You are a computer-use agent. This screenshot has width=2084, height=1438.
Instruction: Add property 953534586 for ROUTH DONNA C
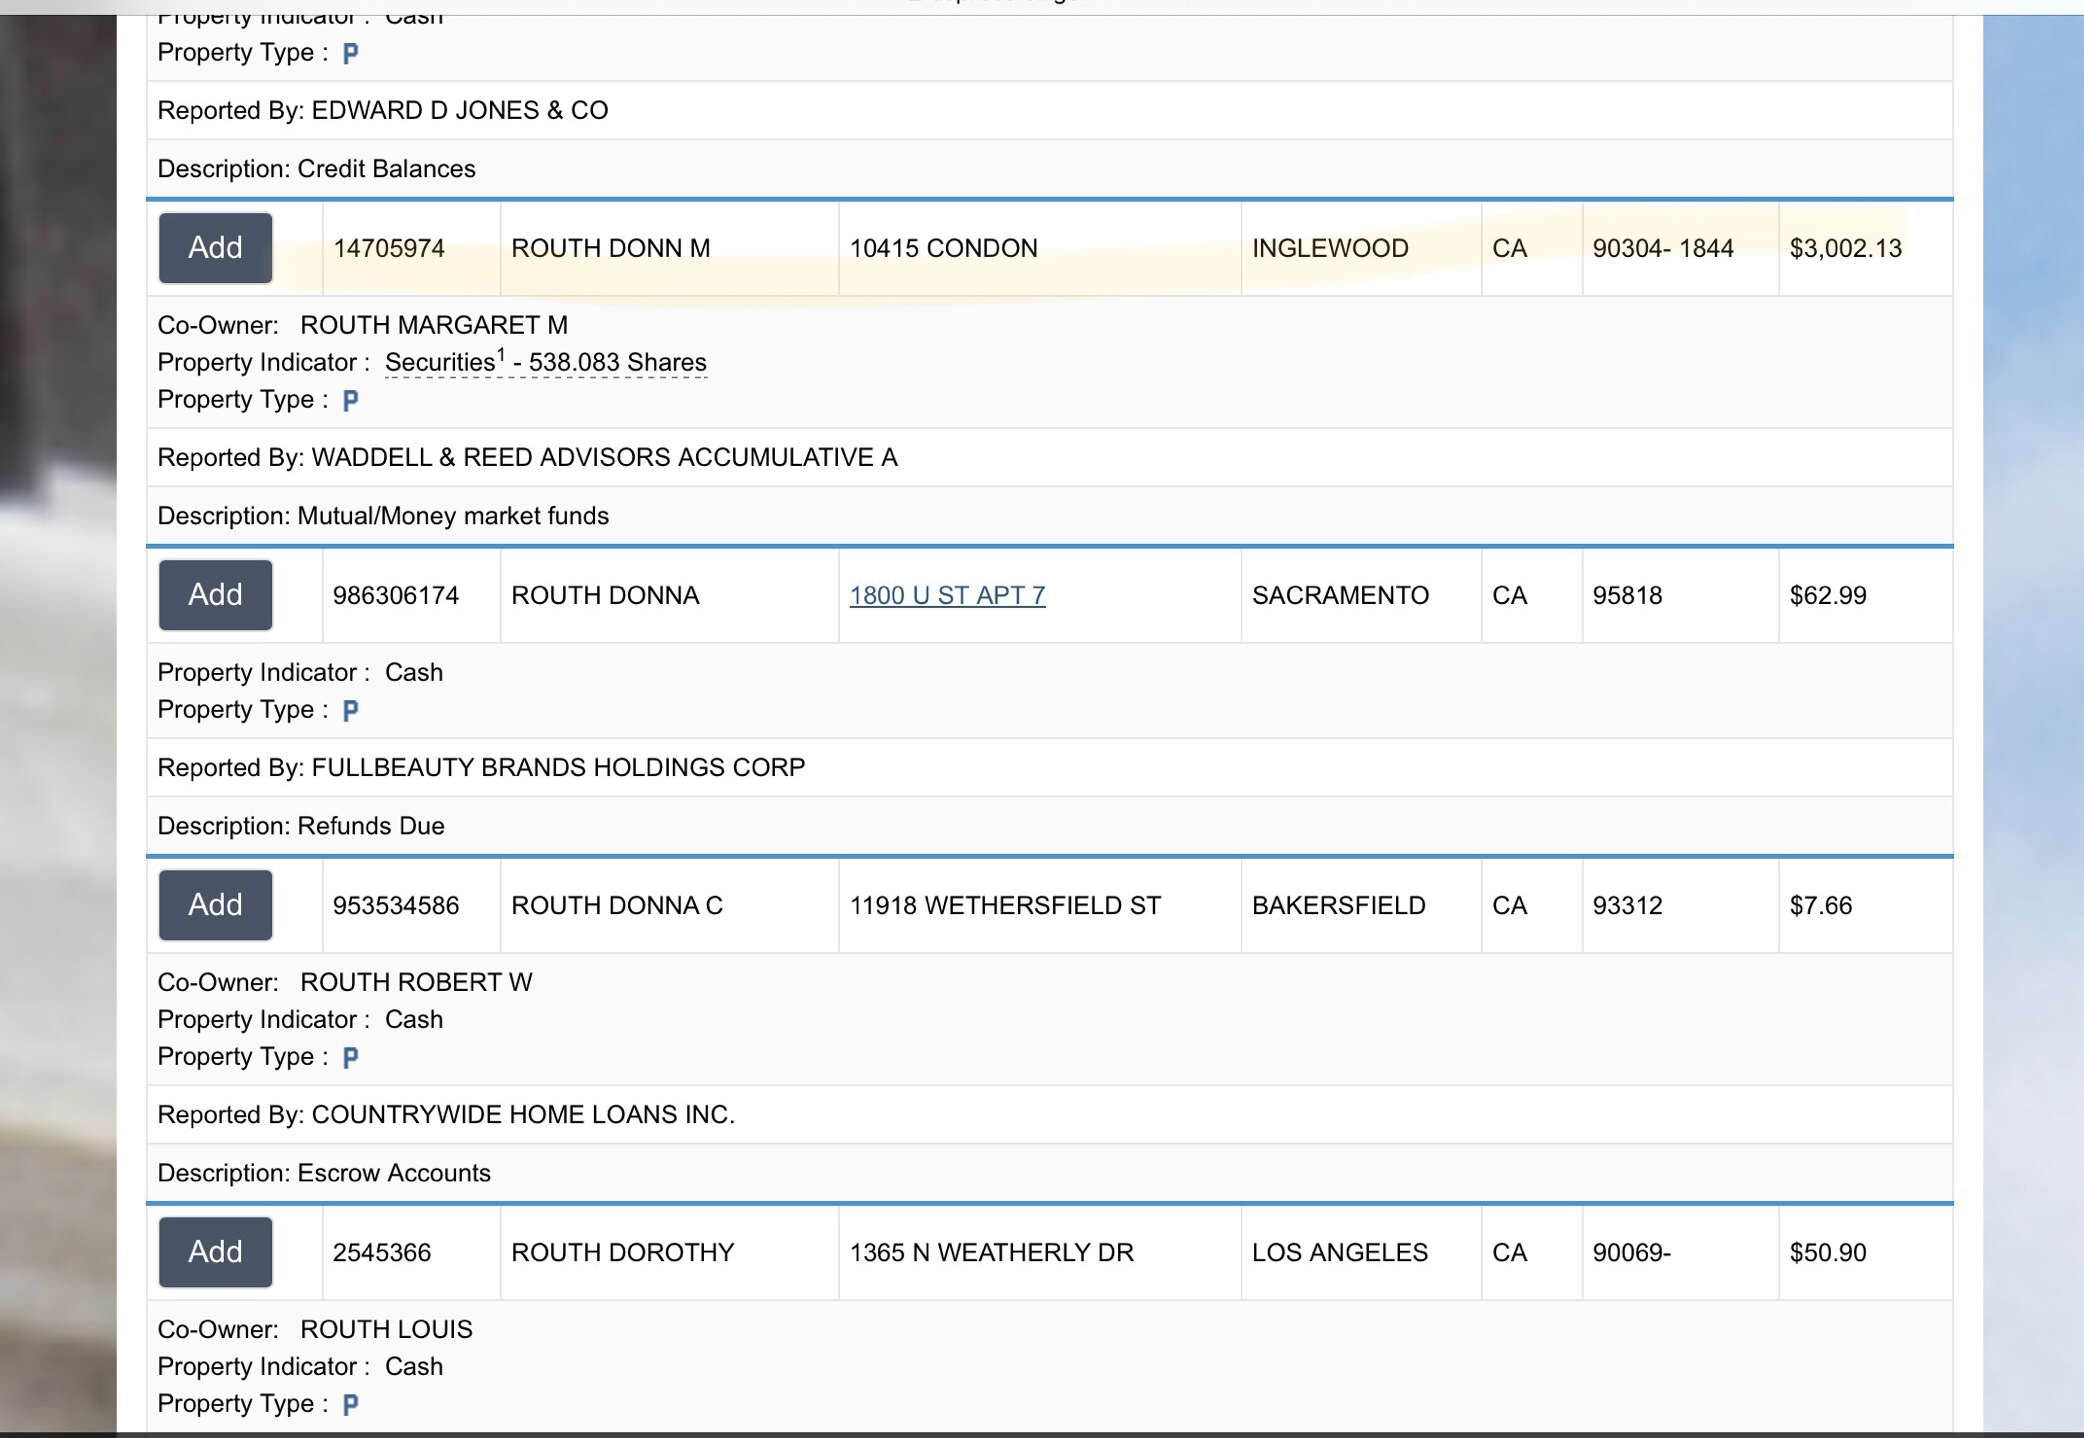pyautogui.click(x=215, y=905)
